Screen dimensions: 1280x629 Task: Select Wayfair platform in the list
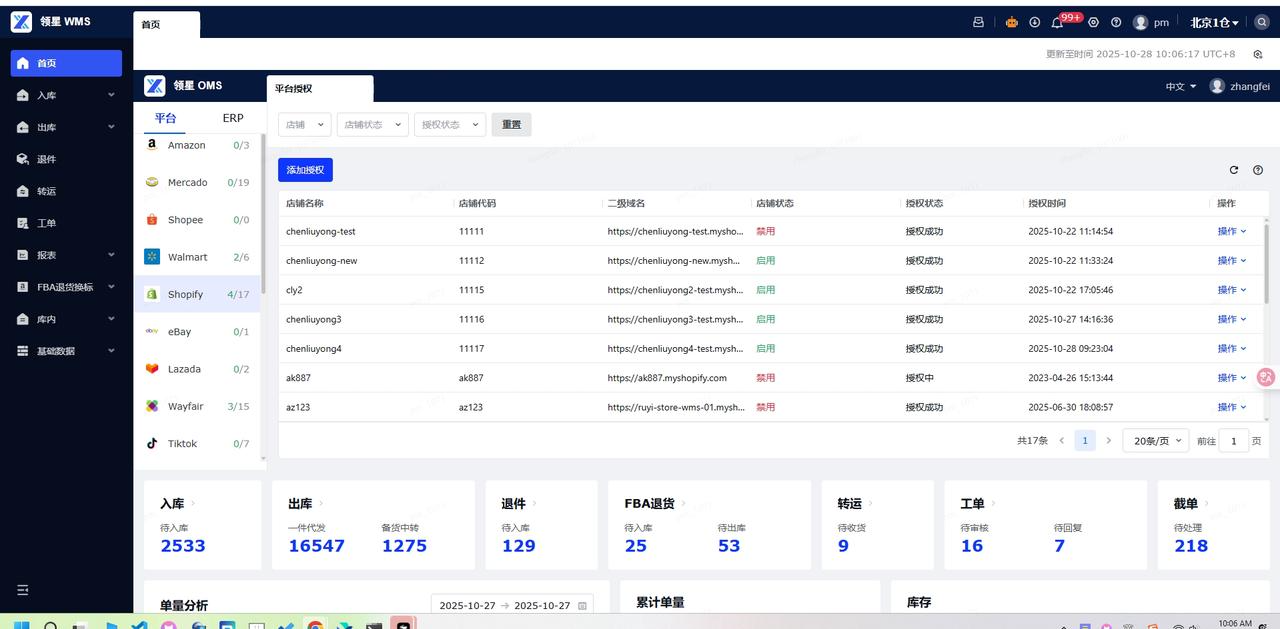[197, 406]
